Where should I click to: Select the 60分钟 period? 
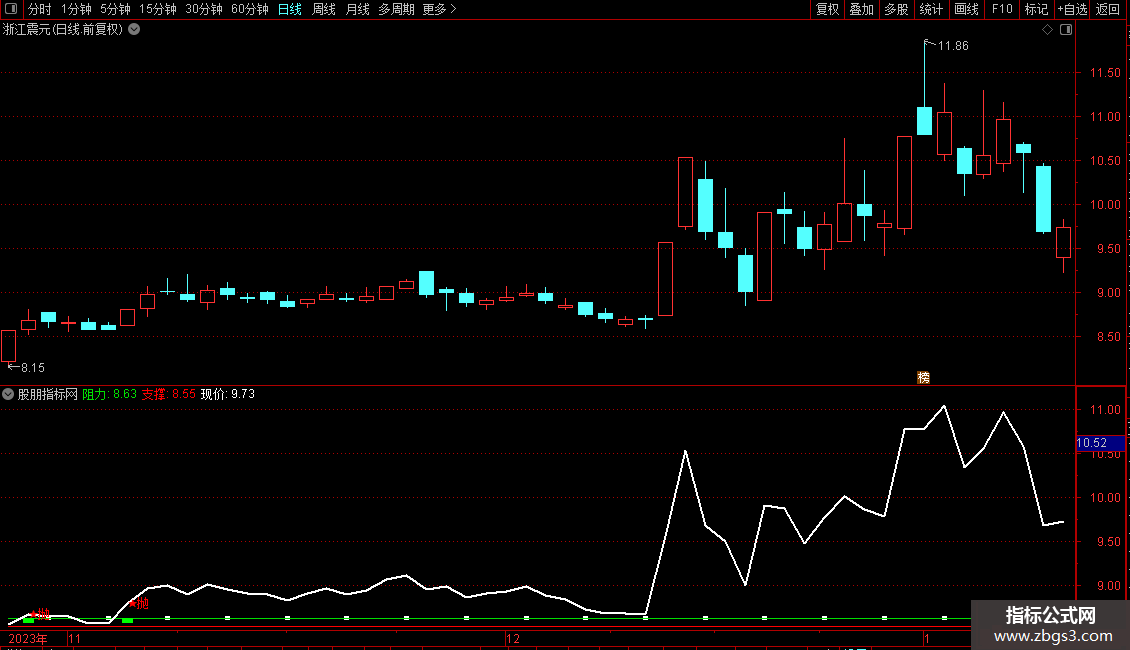click(x=250, y=9)
